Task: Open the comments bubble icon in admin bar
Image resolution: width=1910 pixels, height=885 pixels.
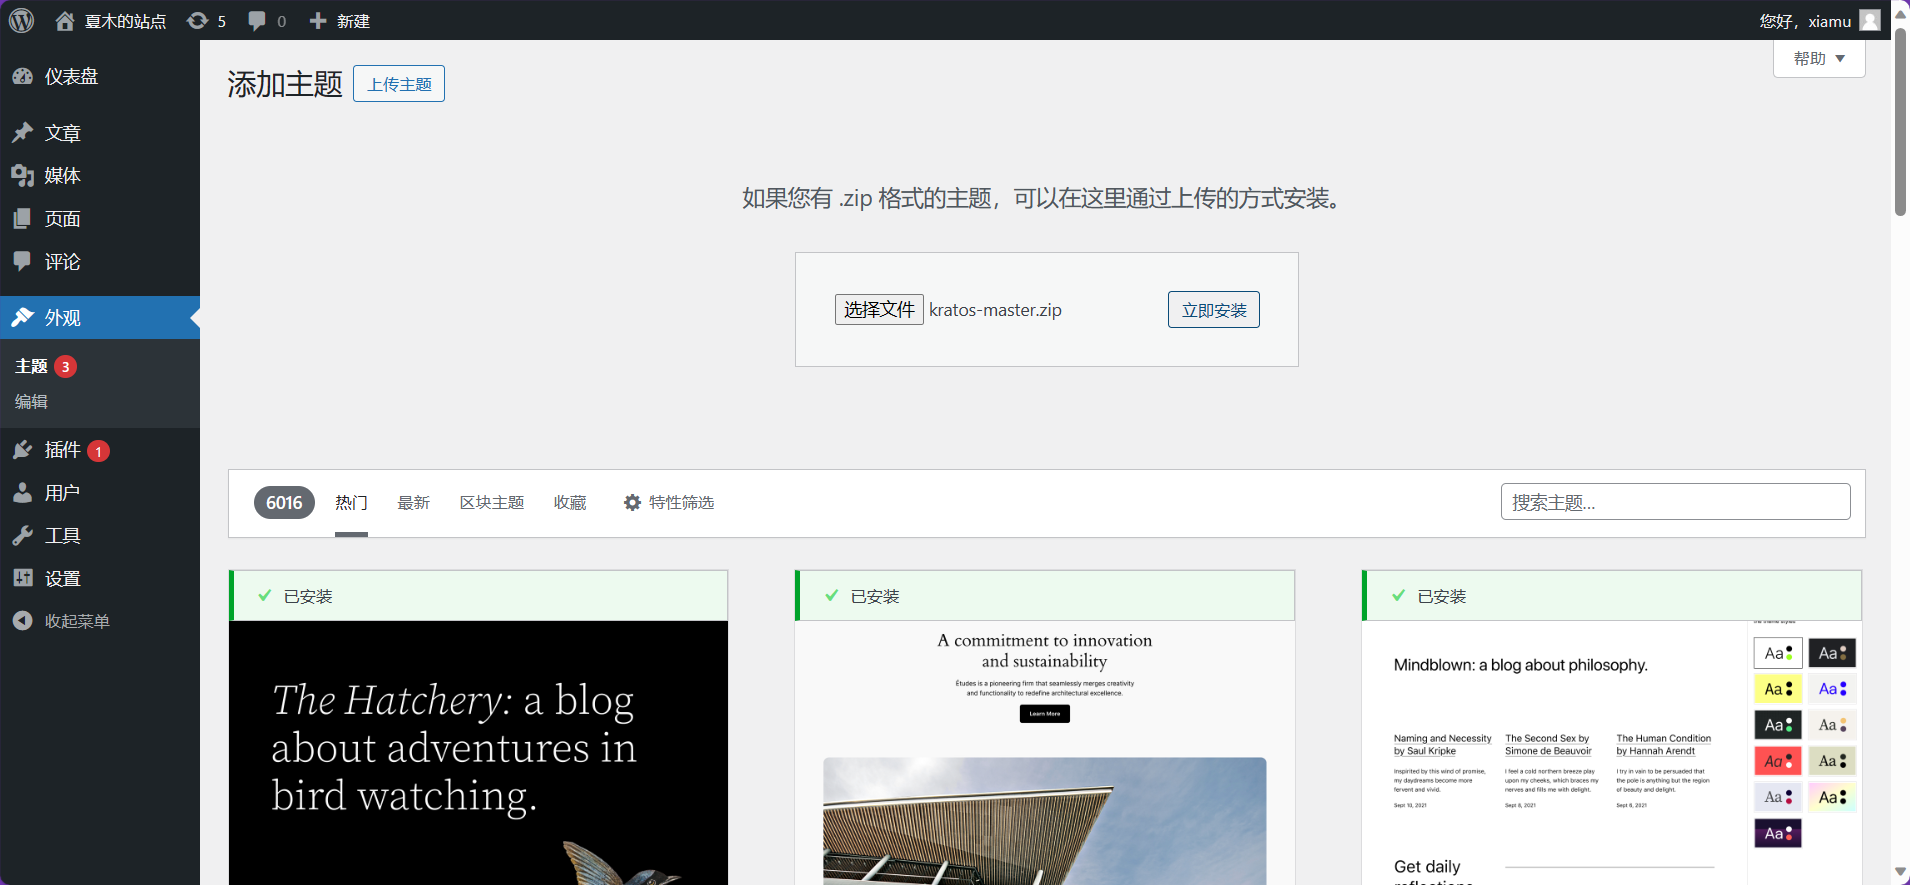Action: pos(257,21)
